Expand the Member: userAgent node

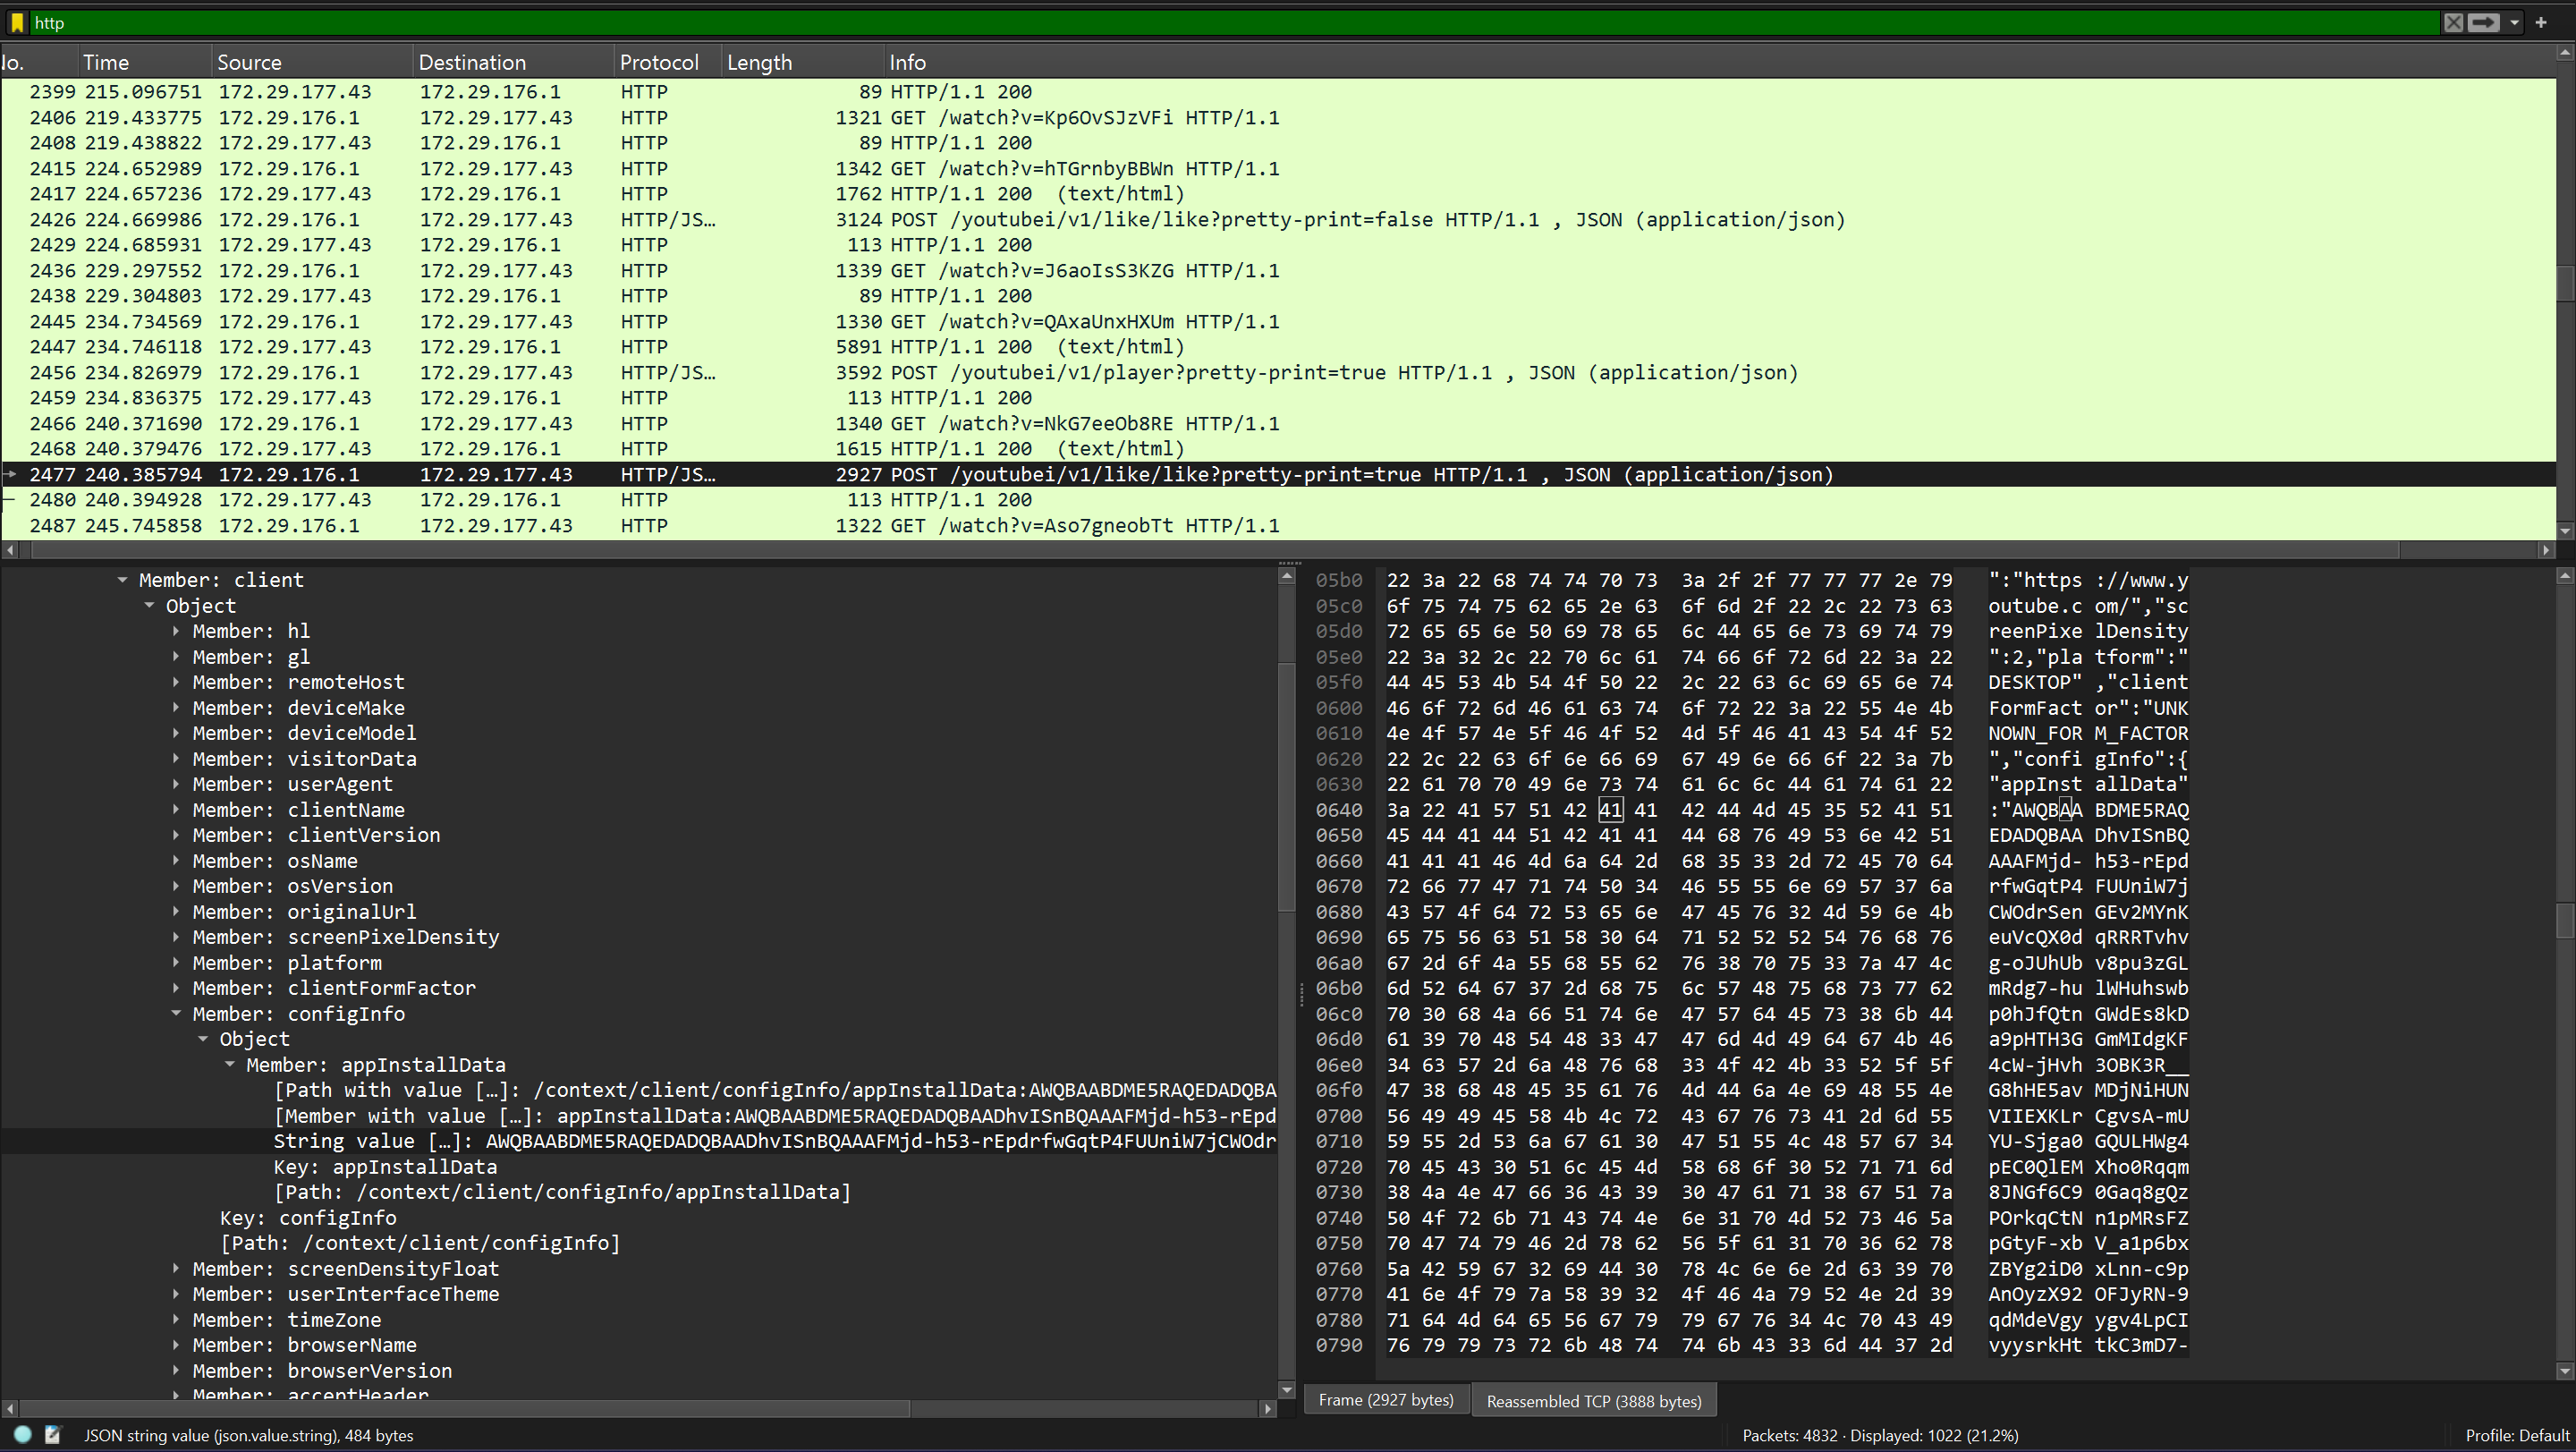177,784
